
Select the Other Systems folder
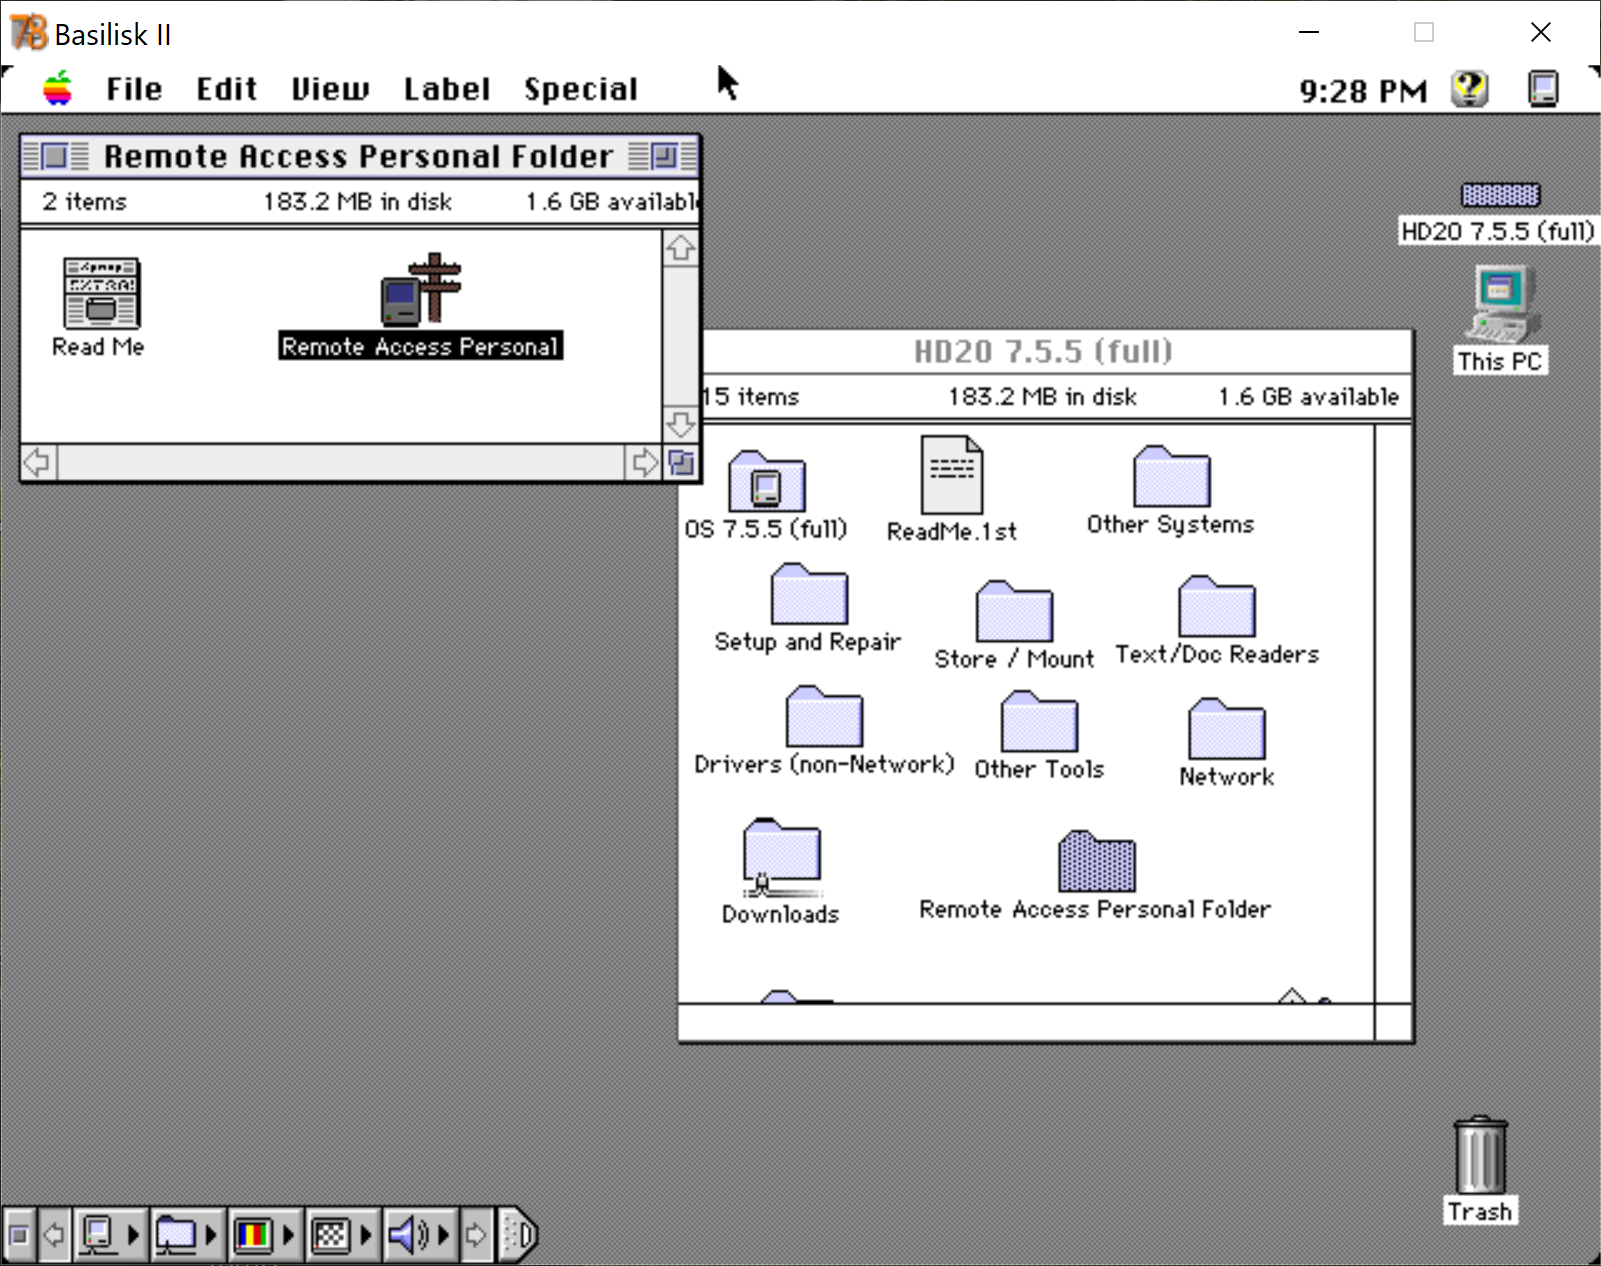tap(1171, 477)
